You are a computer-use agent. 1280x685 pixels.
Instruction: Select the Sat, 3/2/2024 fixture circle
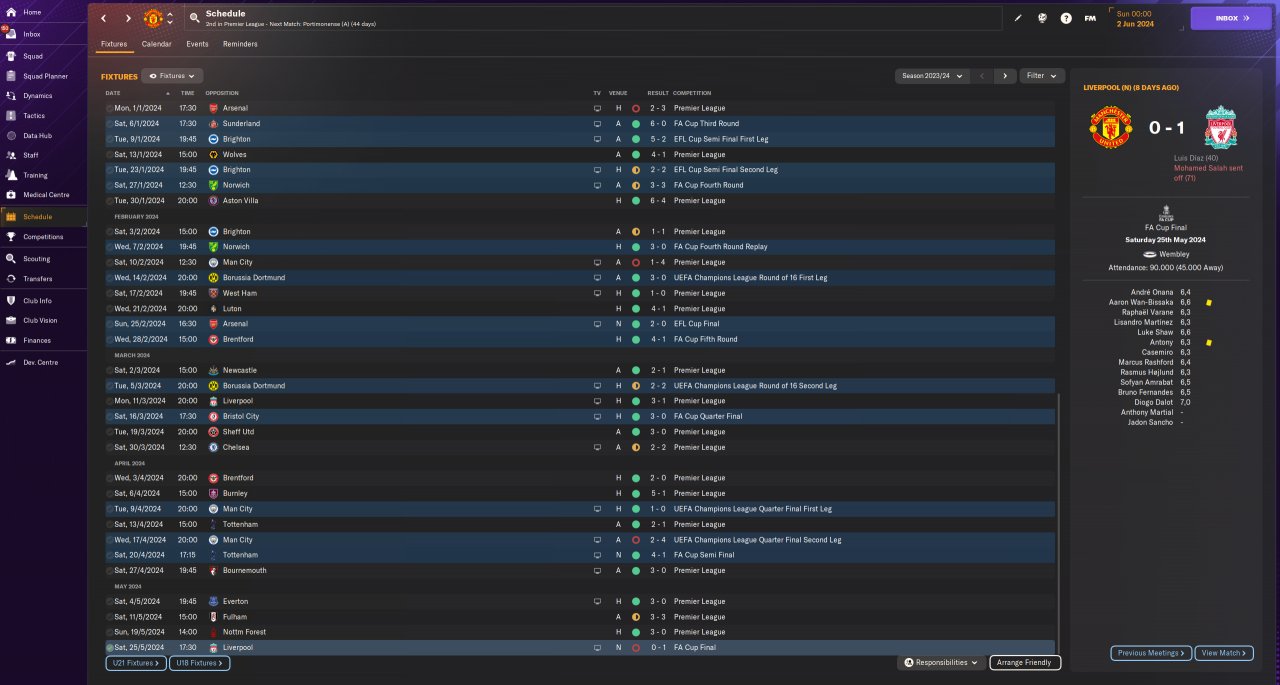point(110,232)
